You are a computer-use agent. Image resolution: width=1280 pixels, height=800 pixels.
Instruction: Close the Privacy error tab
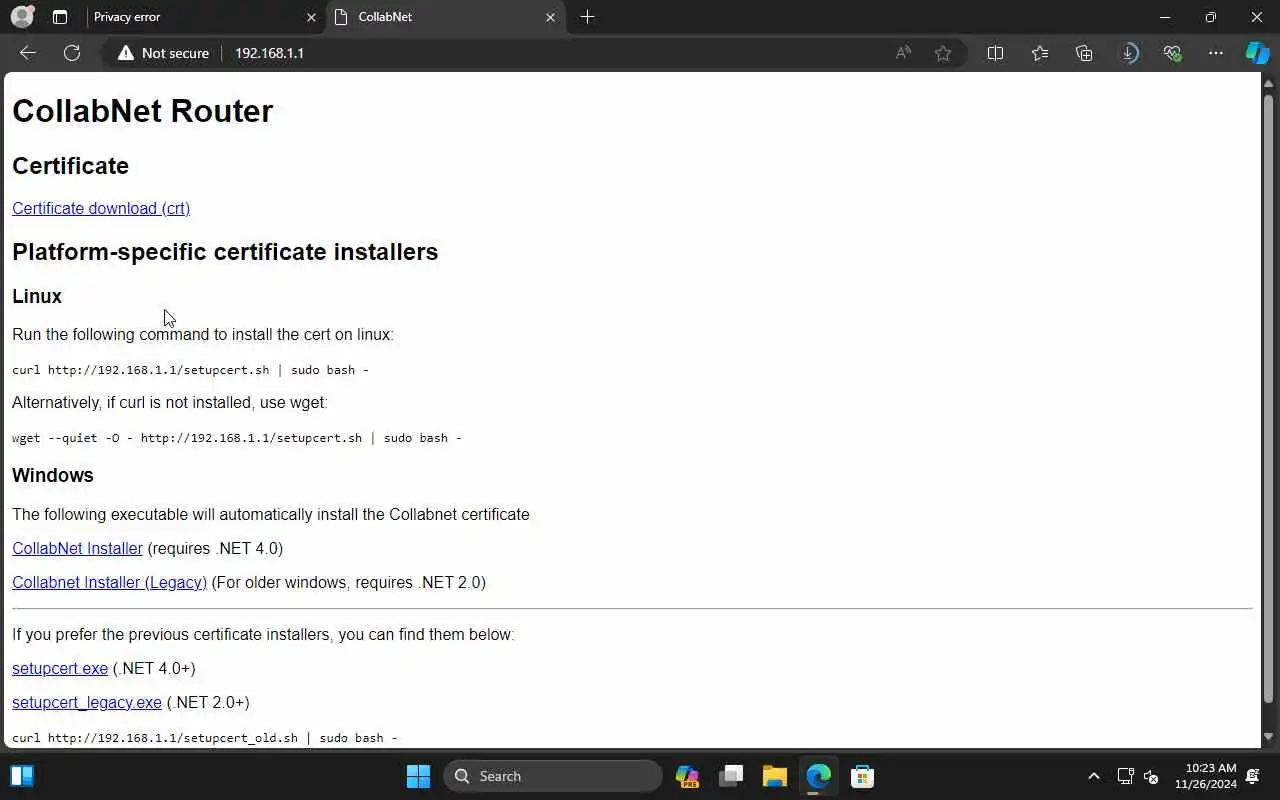pyautogui.click(x=311, y=17)
